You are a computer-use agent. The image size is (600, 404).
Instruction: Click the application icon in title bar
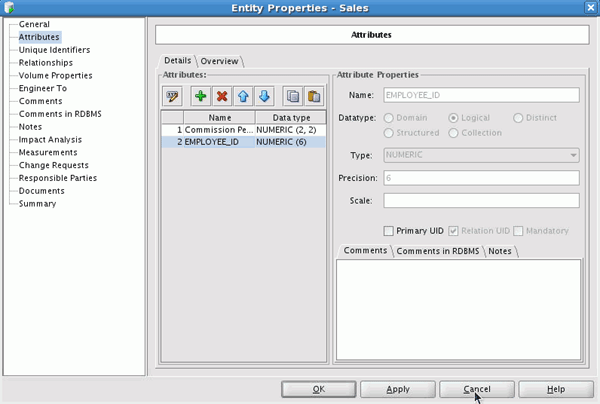click(9, 8)
